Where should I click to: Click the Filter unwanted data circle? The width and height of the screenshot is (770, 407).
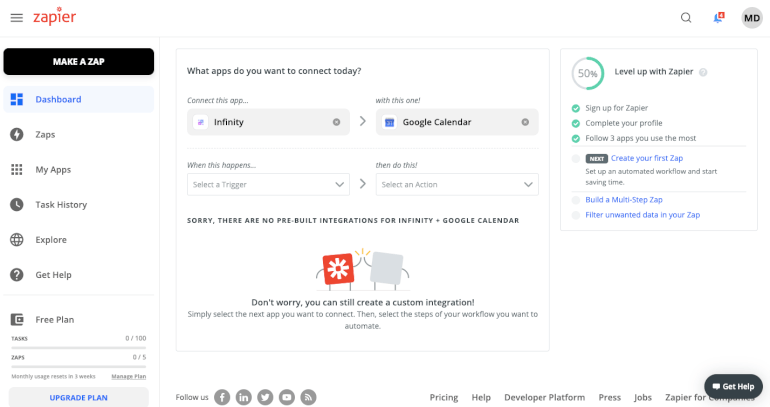[x=576, y=215]
